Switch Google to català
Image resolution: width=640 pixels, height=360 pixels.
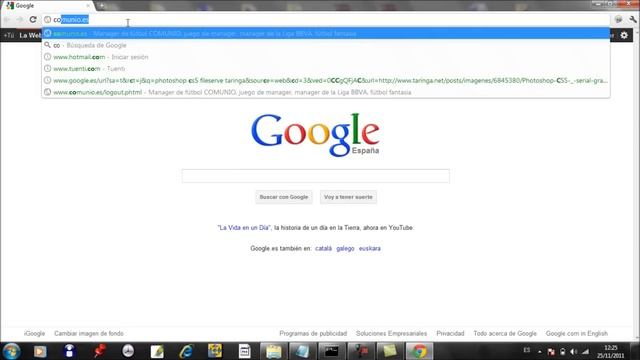coord(323,248)
